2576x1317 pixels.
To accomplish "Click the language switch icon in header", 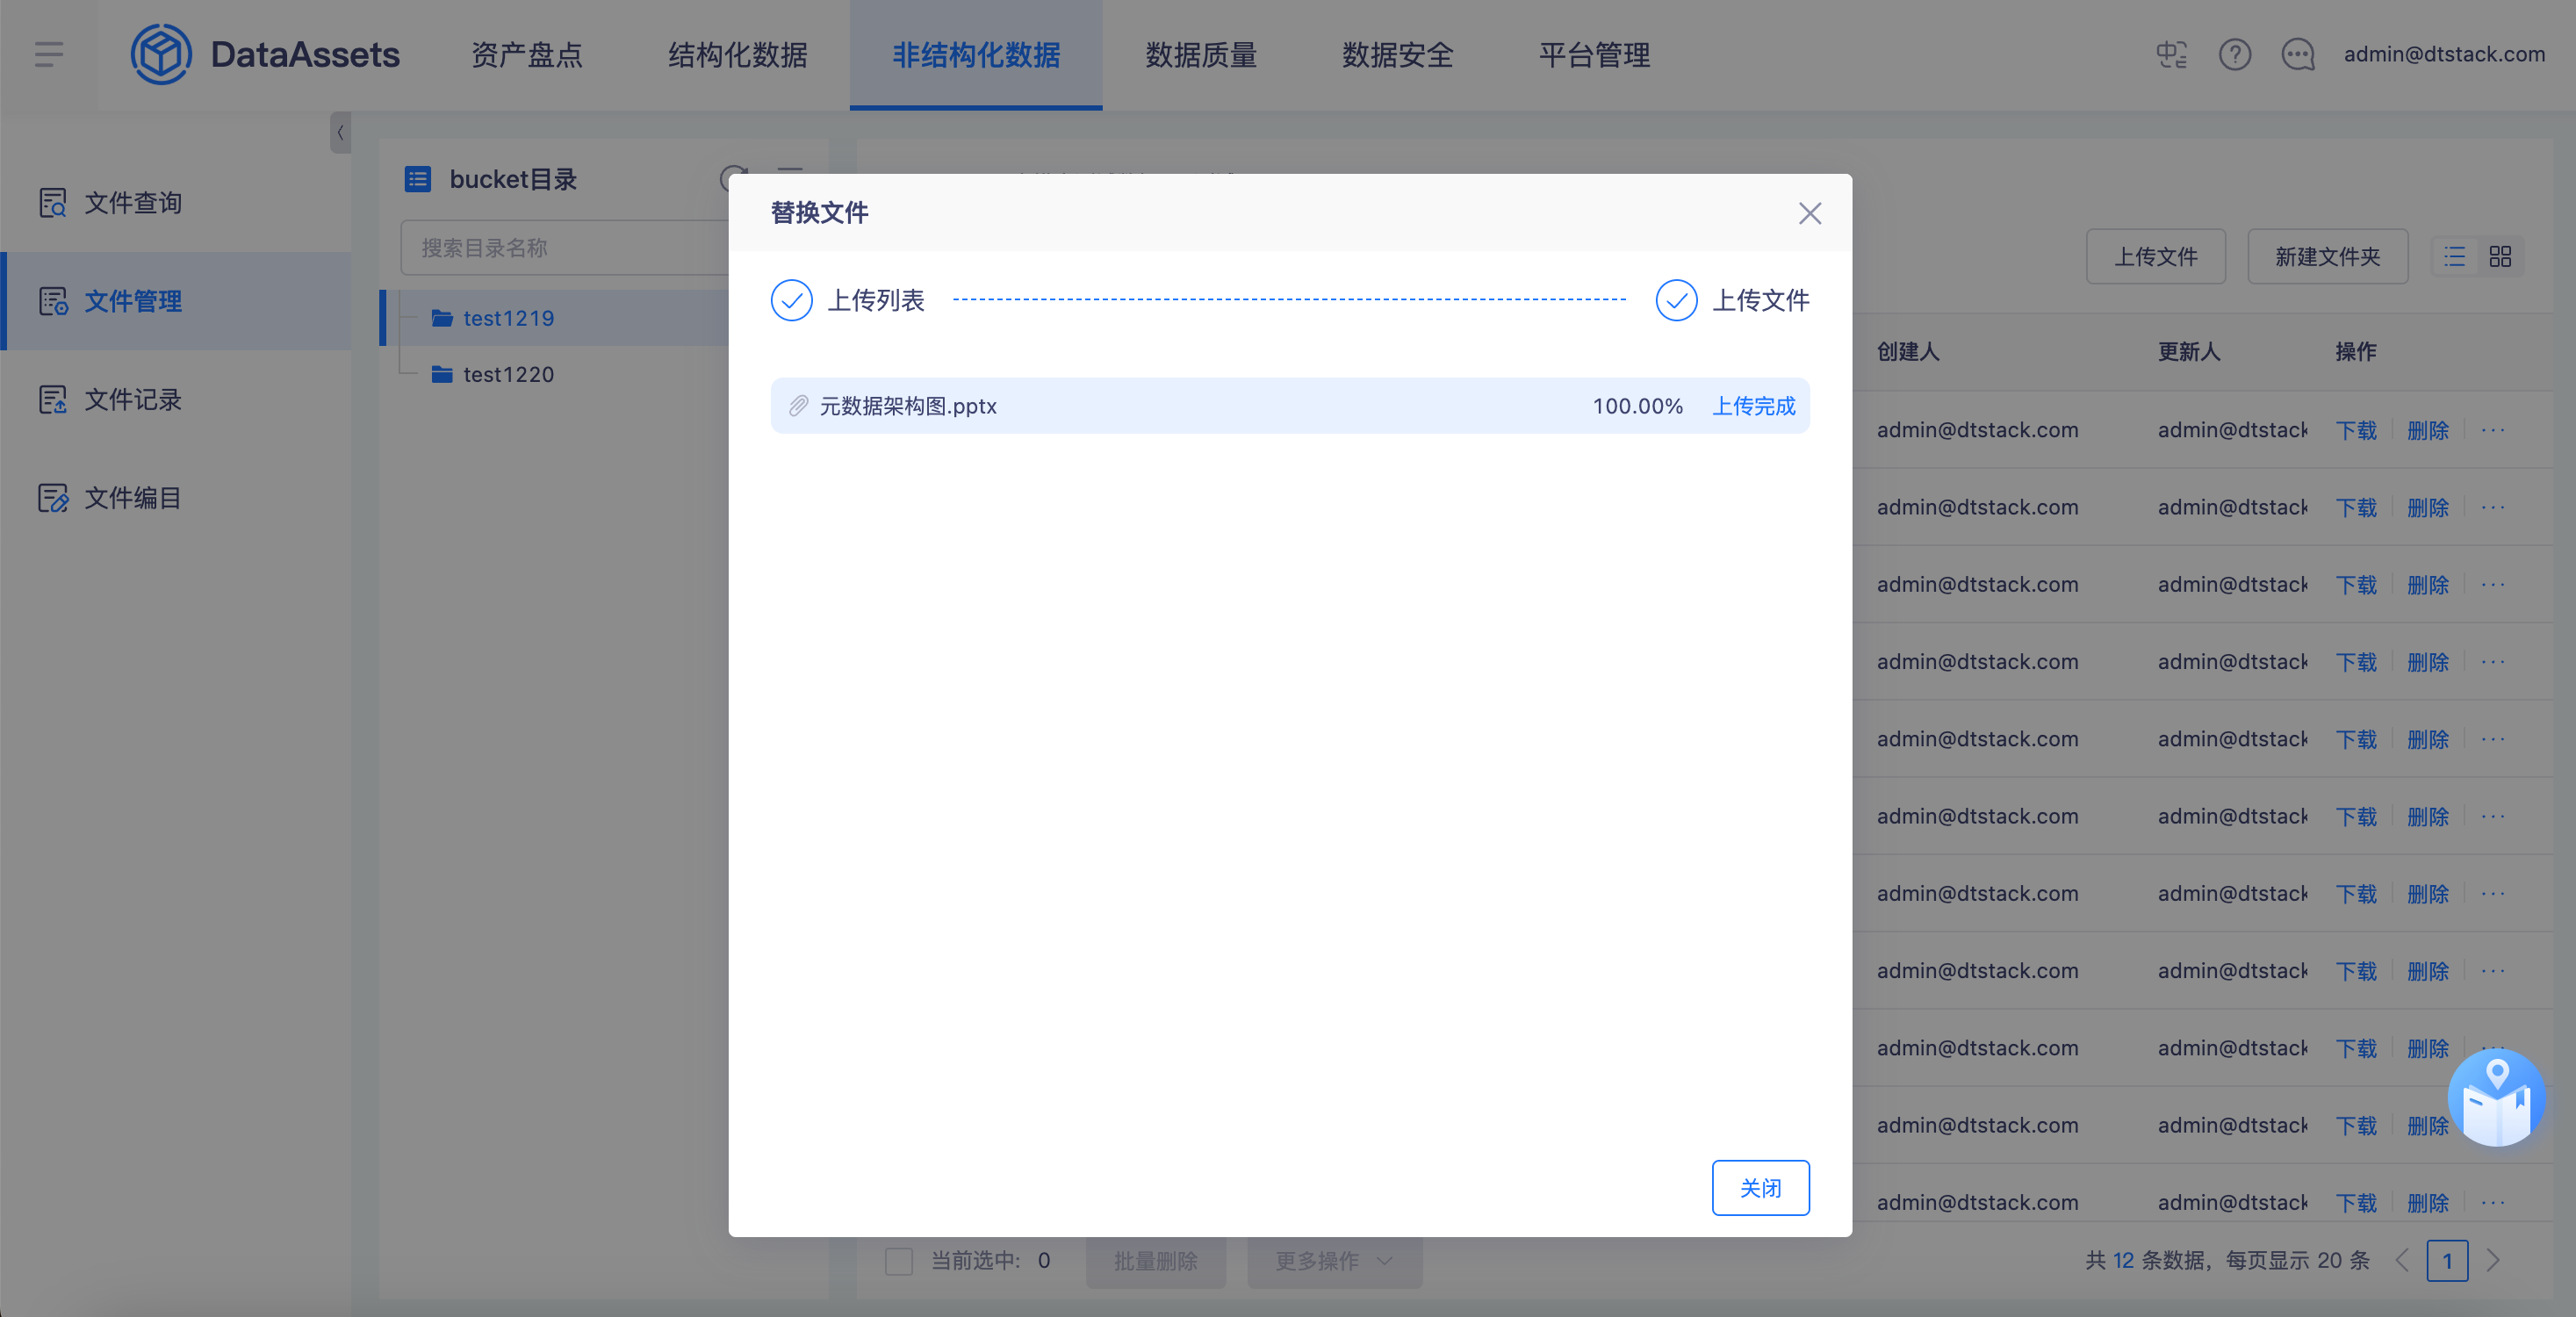I will 2171,54.
